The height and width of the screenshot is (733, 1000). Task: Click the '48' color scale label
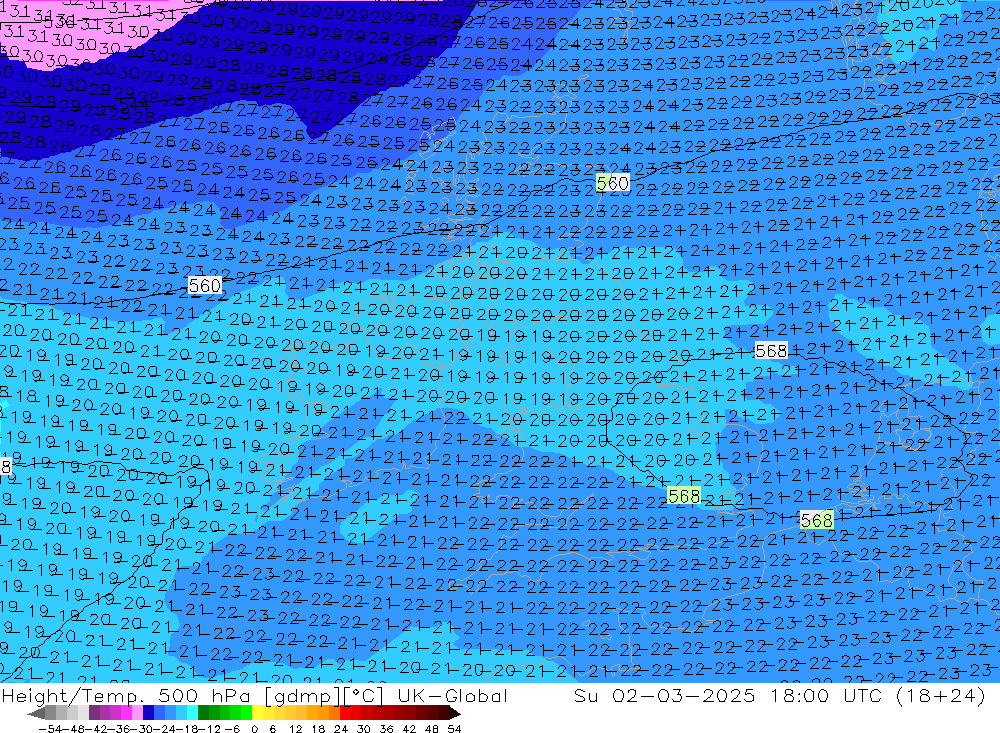click(432, 729)
